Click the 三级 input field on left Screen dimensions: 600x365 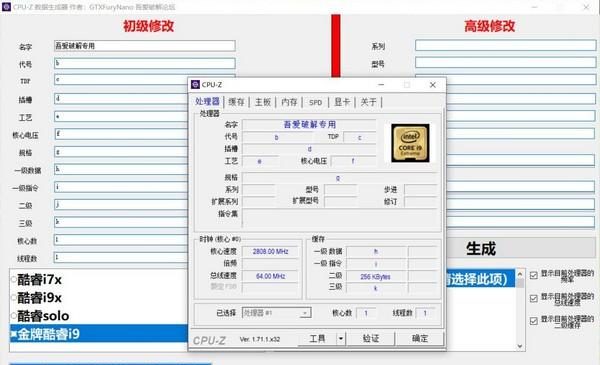121,222
